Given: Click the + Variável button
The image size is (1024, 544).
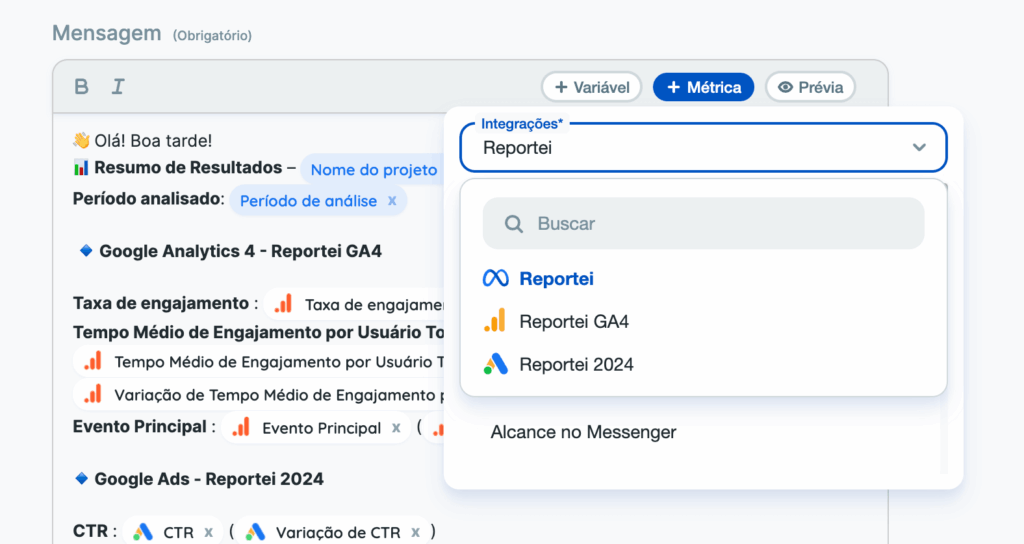Looking at the screenshot, I should point(592,88).
